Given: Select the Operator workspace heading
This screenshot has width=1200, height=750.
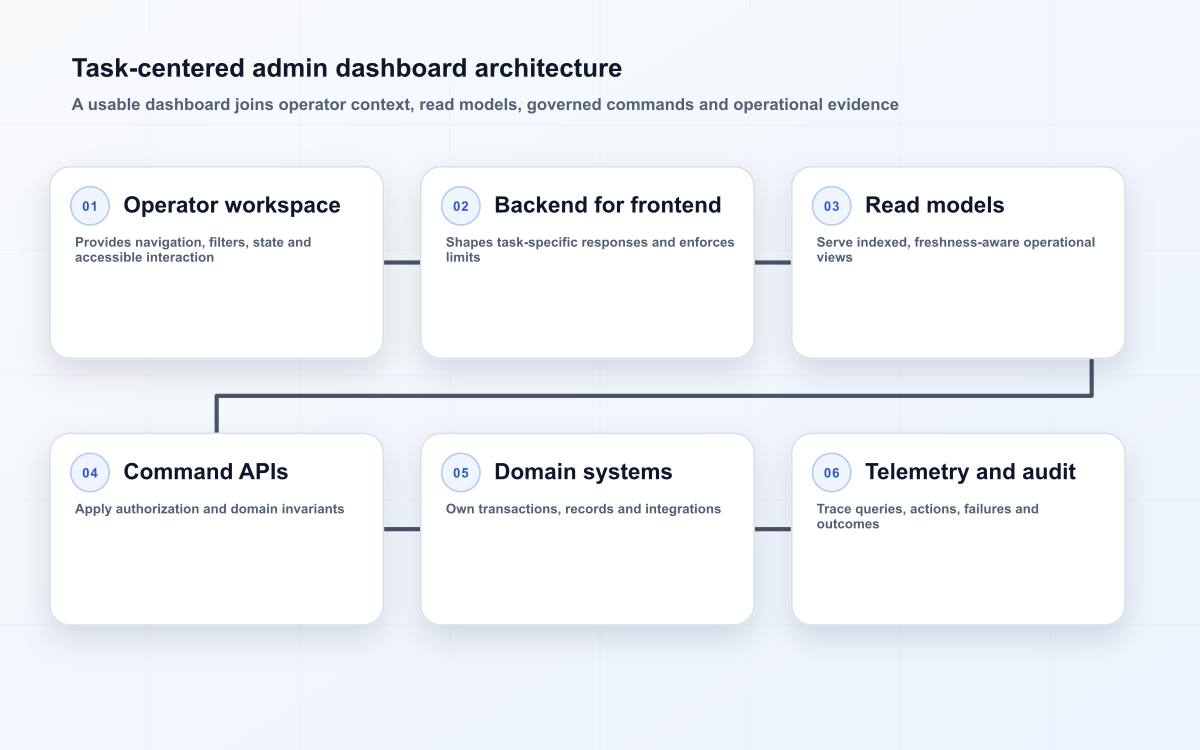Looking at the screenshot, I should (232, 205).
